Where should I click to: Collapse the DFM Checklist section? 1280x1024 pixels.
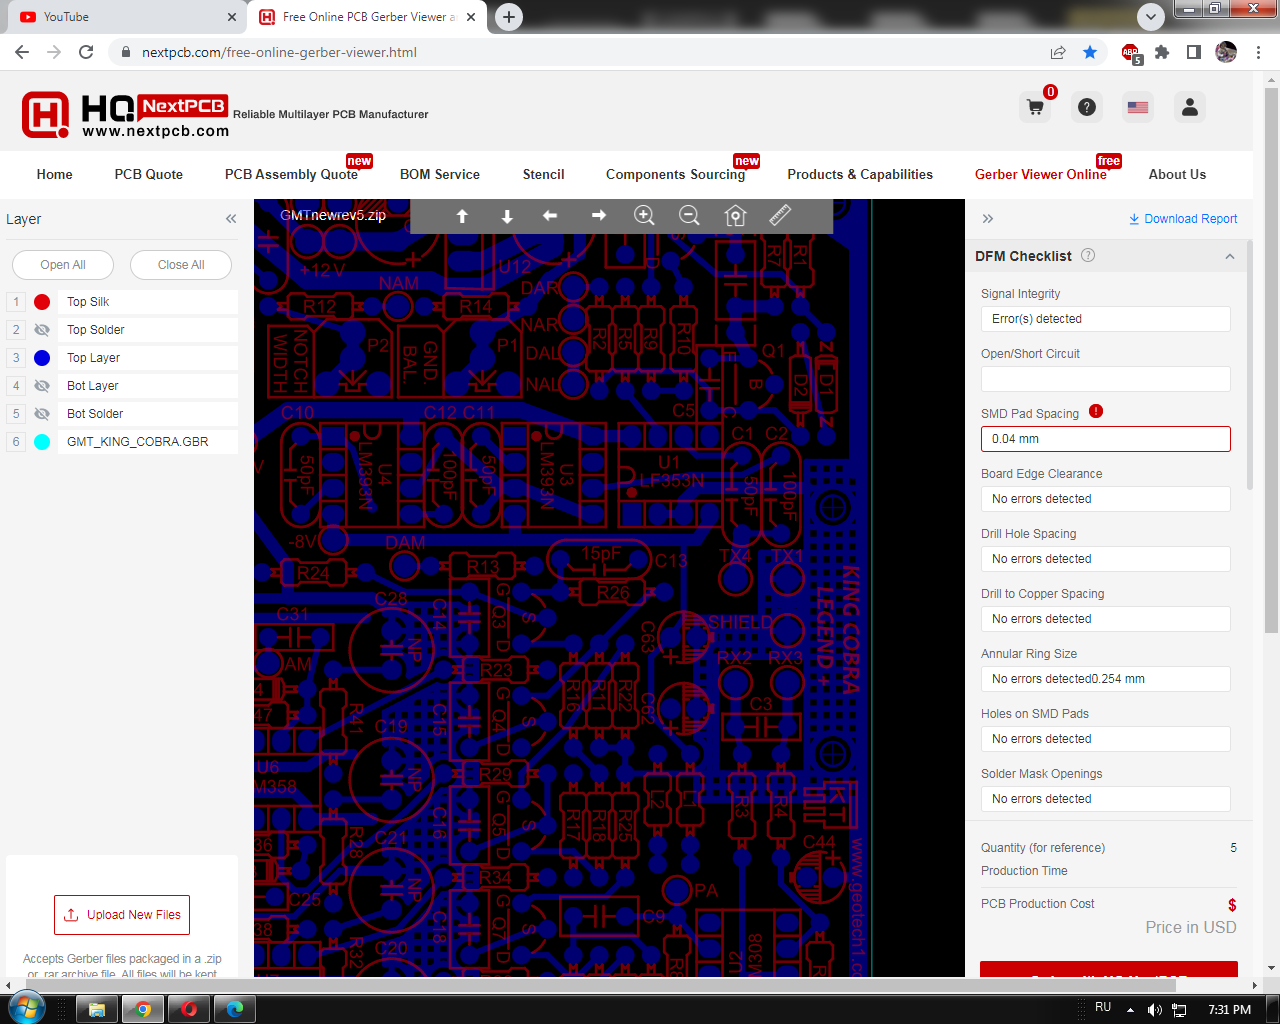coord(1230,256)
